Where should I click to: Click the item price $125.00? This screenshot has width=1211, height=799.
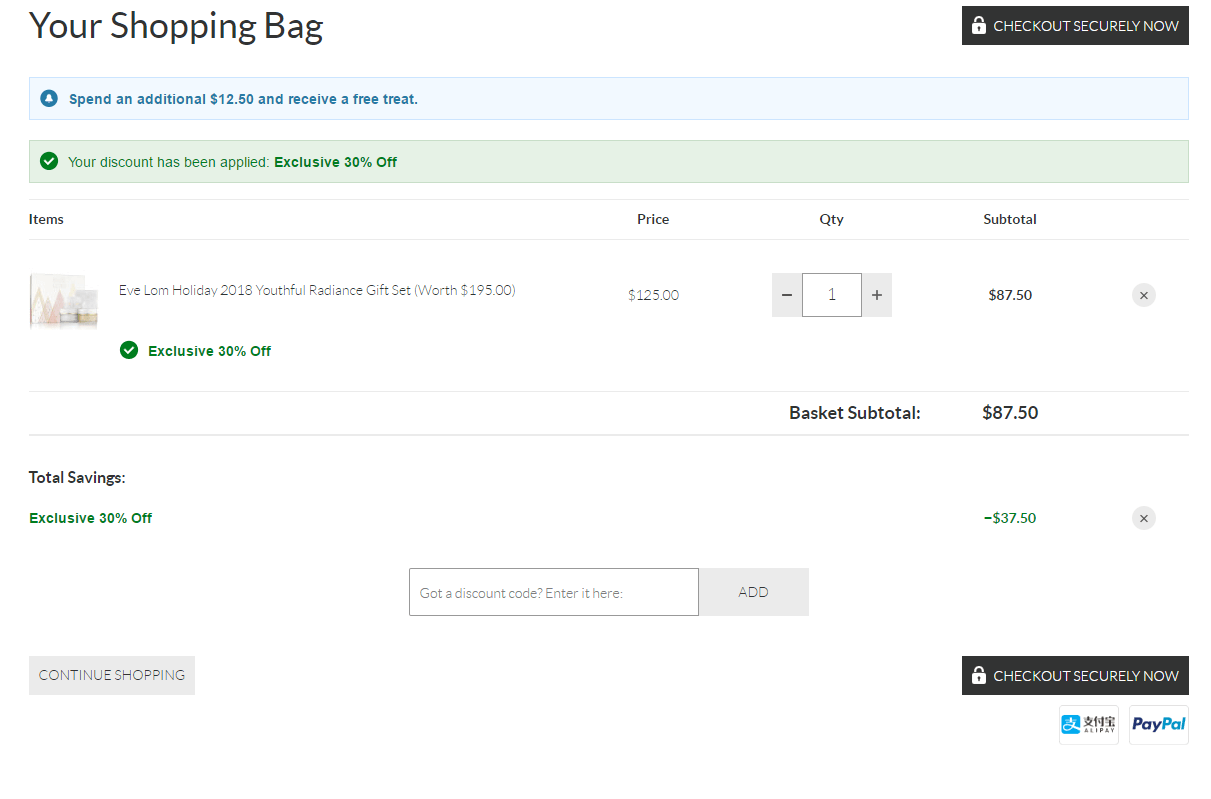coord(654,295)
